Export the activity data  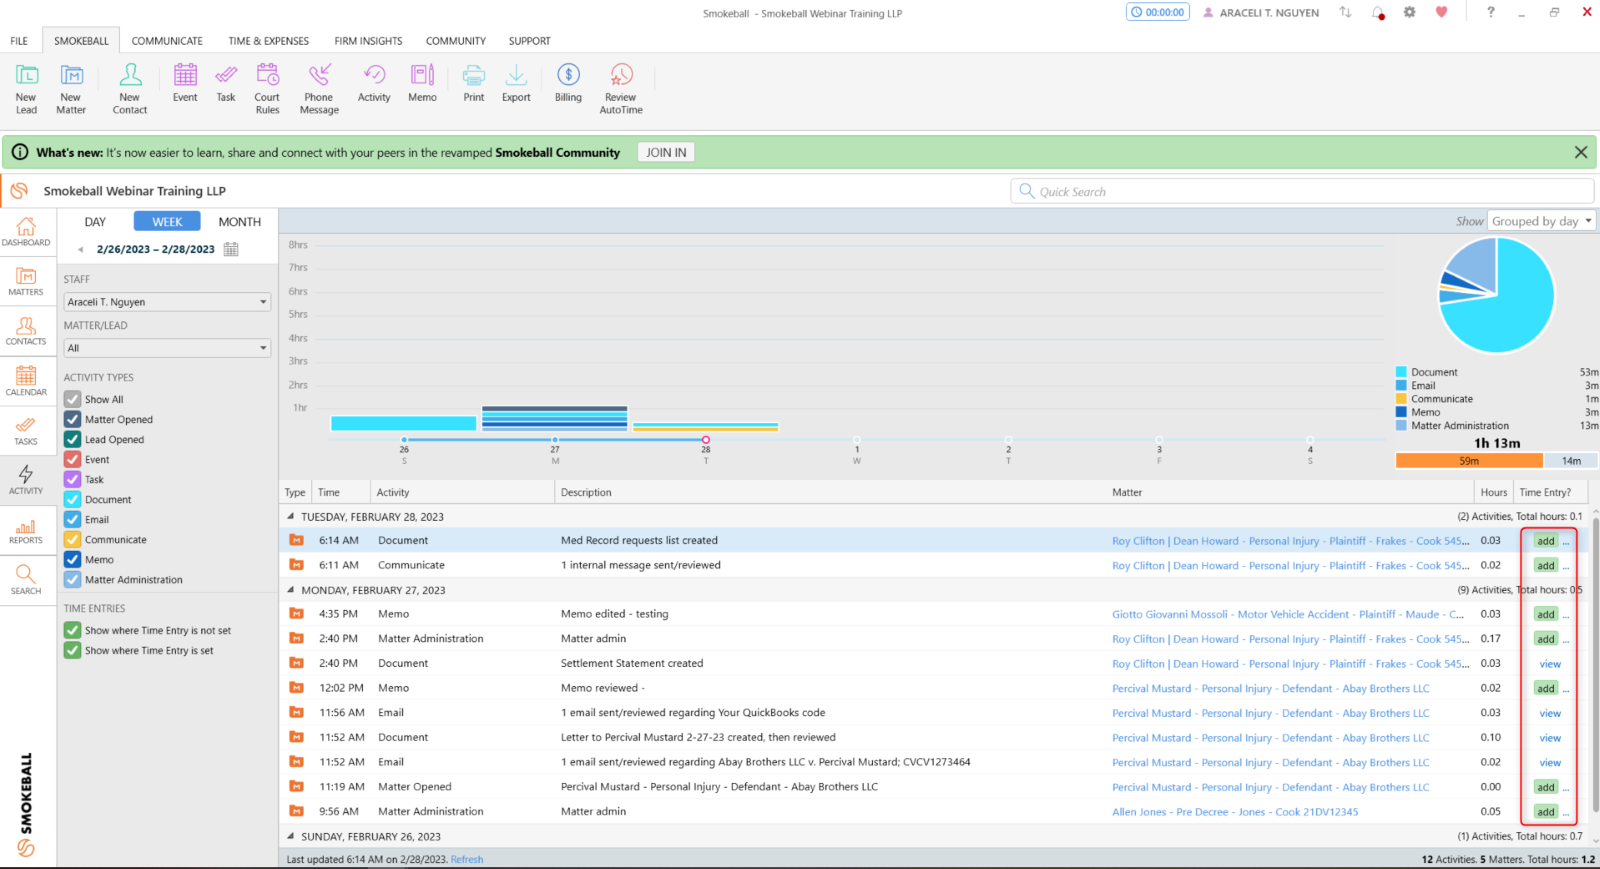(516, 82)
